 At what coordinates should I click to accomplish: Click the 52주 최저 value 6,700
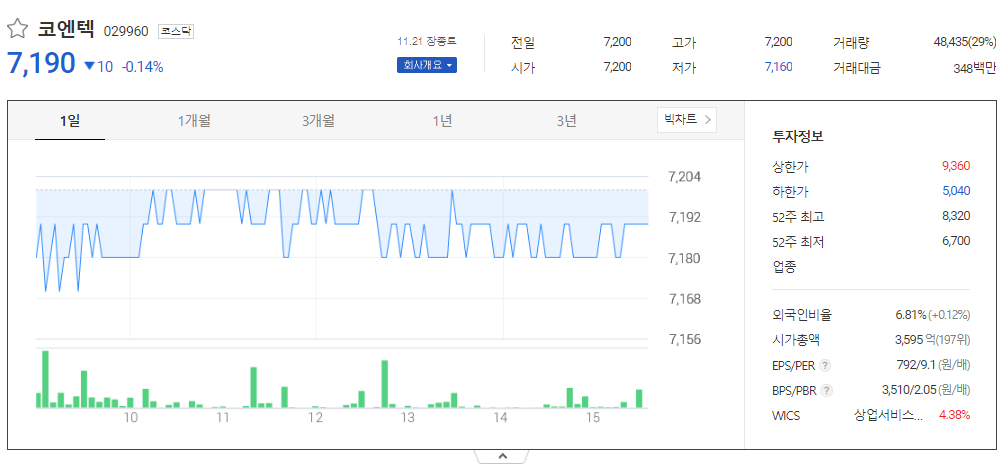click(x=956, y=240)
